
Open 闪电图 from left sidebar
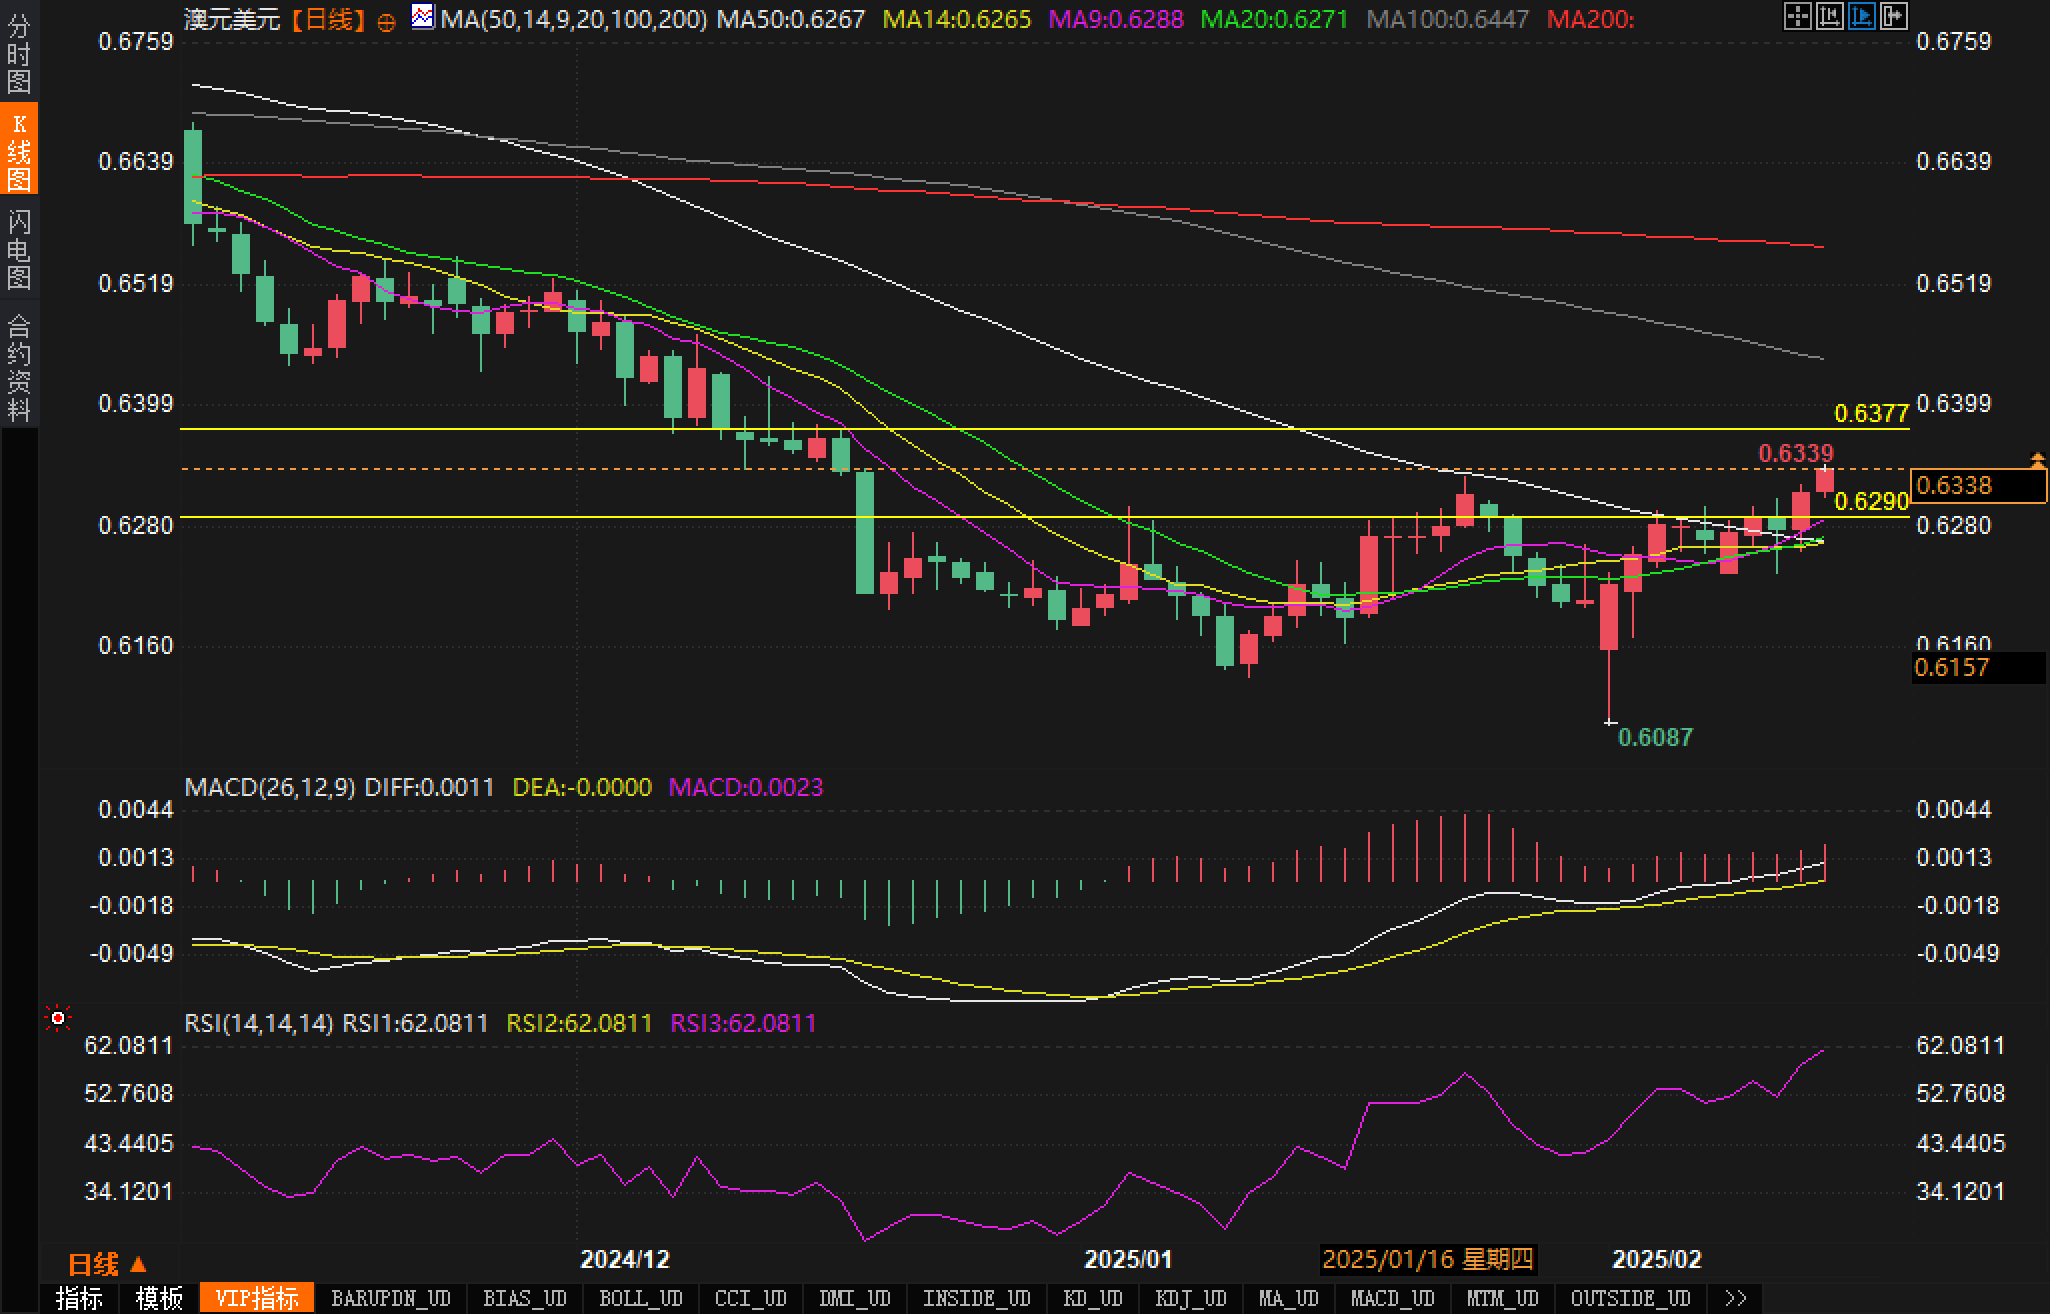[18, 249]
